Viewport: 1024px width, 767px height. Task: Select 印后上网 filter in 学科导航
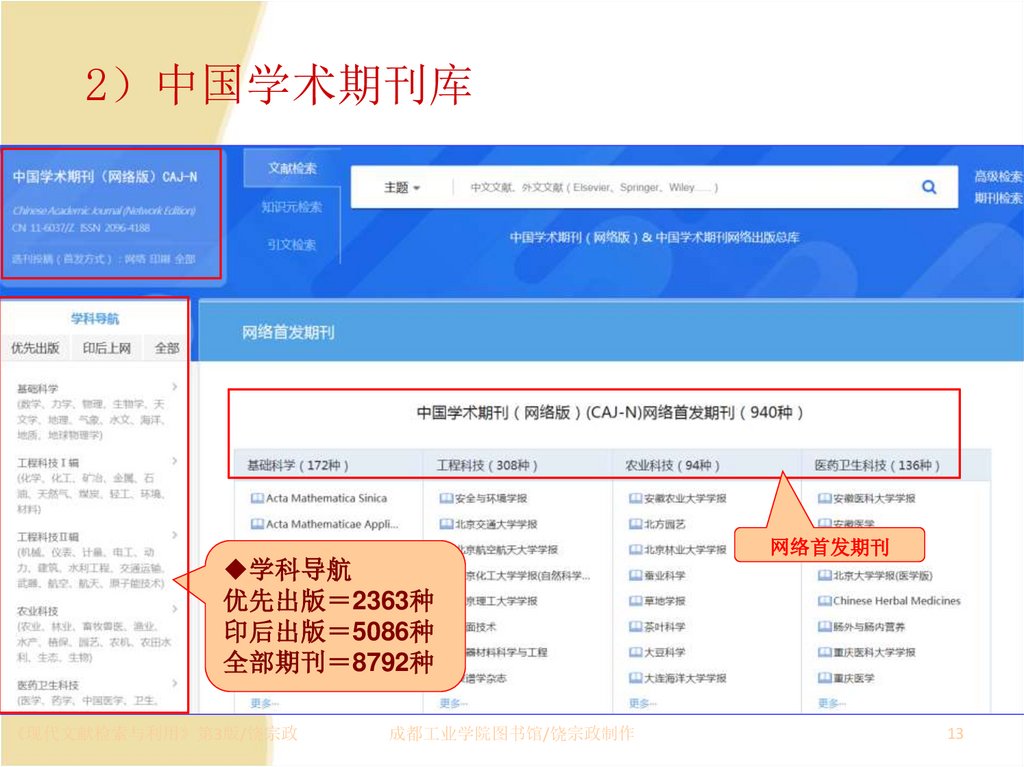(107, 349)
